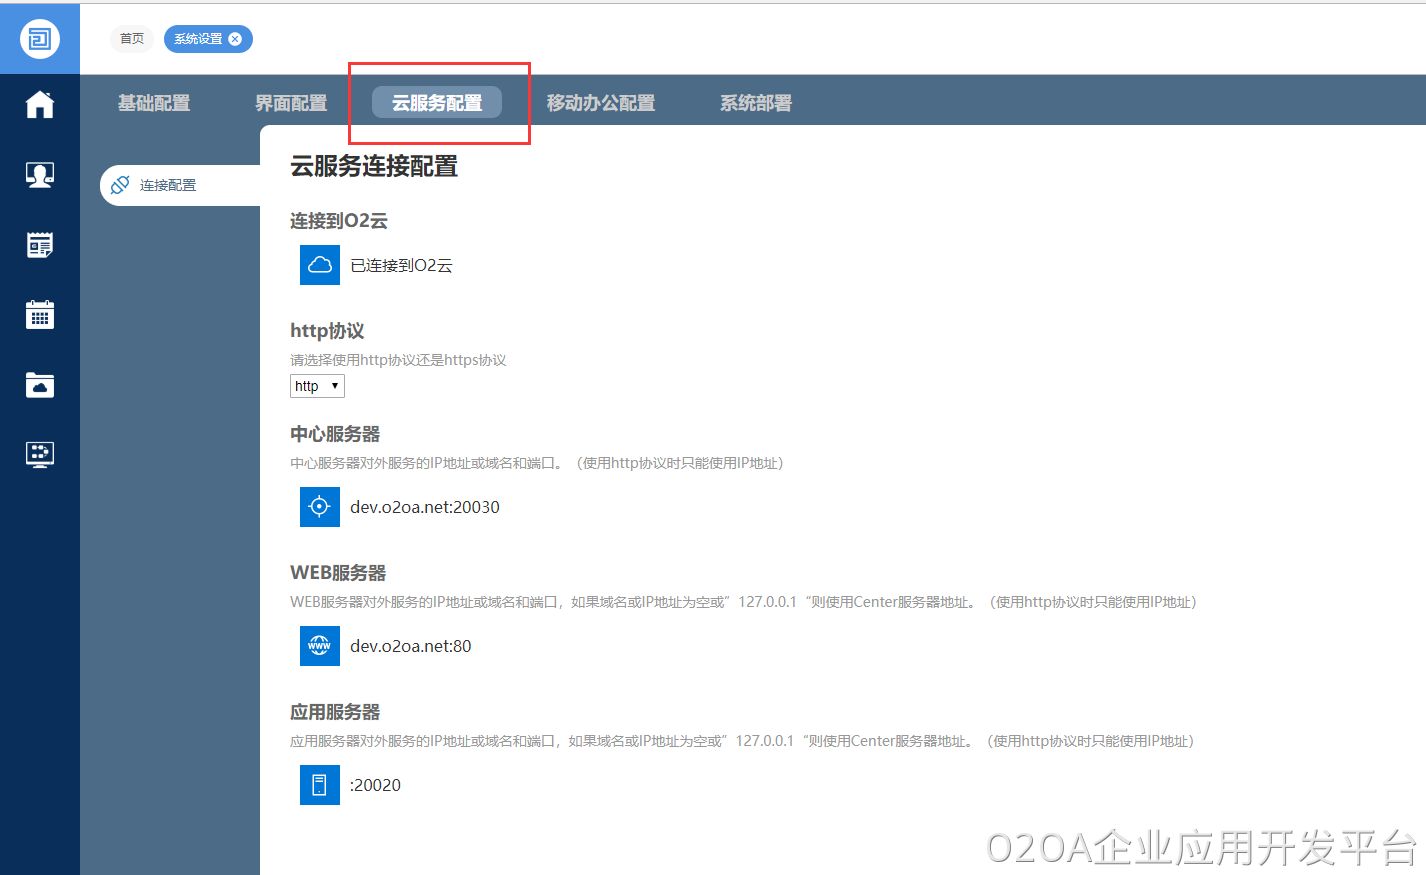The image size is (1426, 875).
Task: Click the application server icon beside :20020
Action: pyautogui.click(x=319, y=784)
